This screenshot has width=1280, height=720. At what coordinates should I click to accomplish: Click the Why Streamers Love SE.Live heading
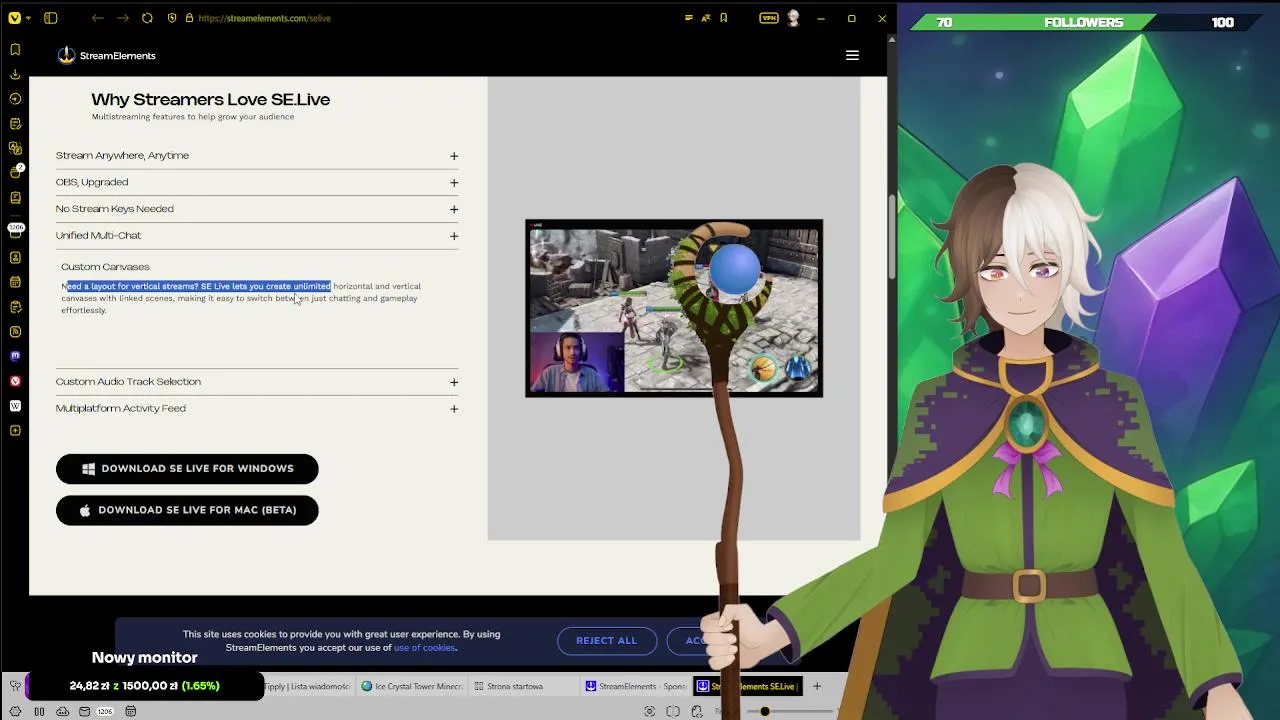pyautogui.click(x=211, y=99)
